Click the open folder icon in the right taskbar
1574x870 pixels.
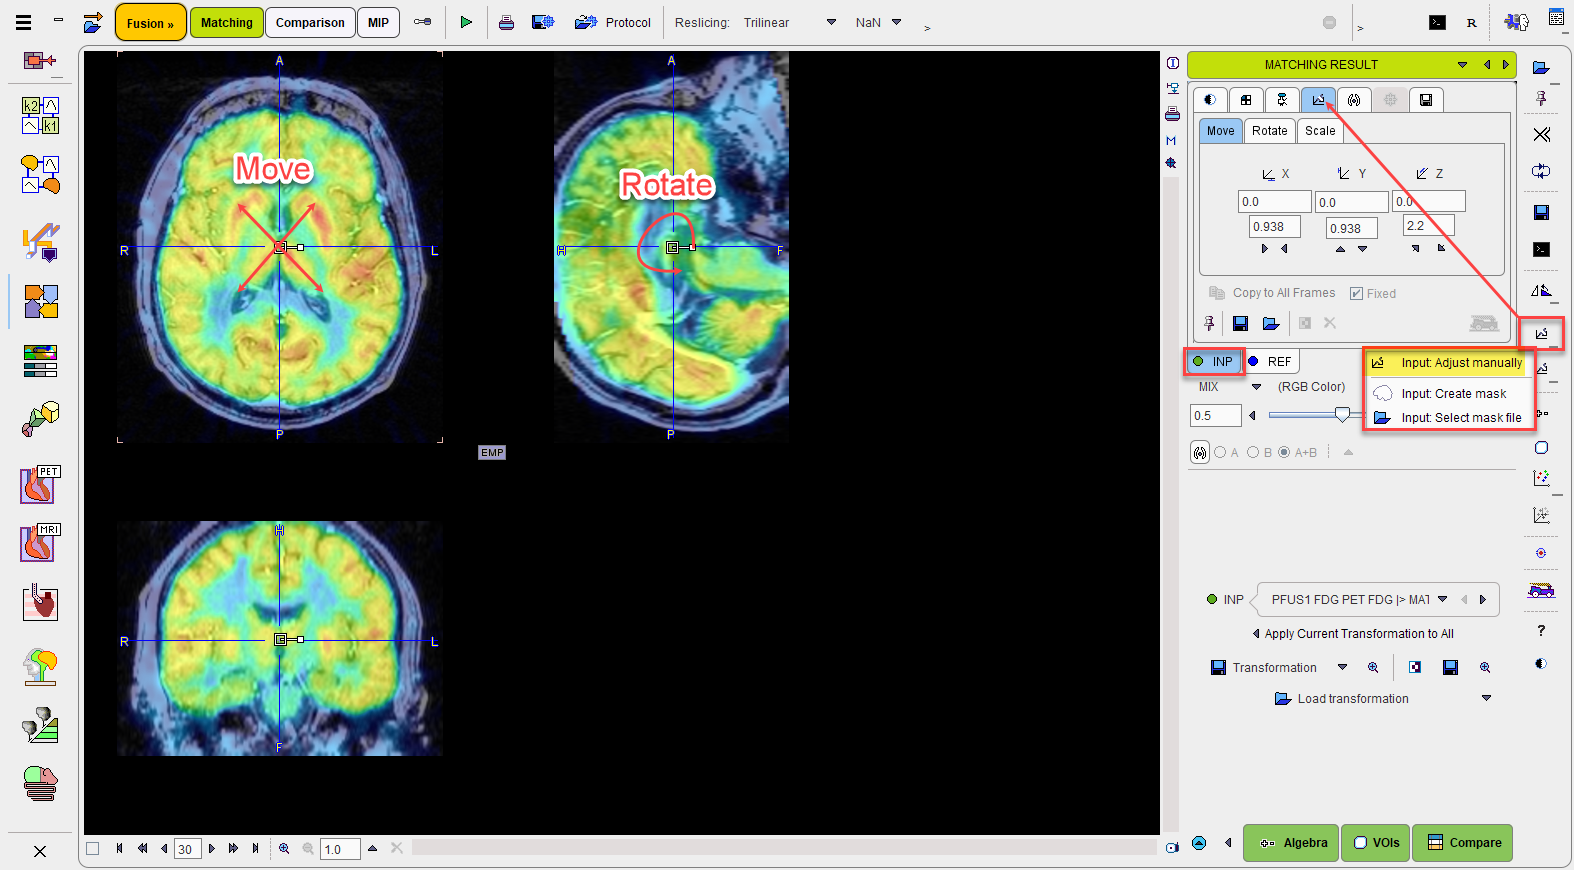click(1541, 68)
